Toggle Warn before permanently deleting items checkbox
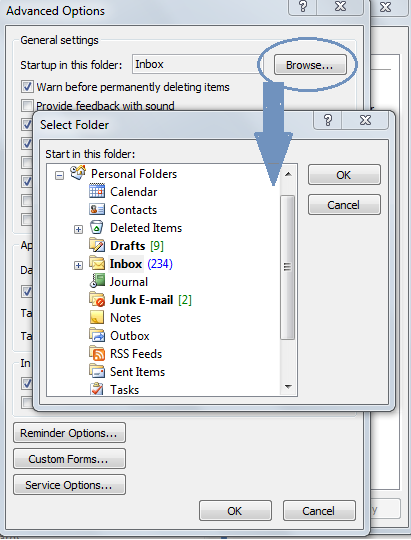411x540 pixels. (27, 87)
